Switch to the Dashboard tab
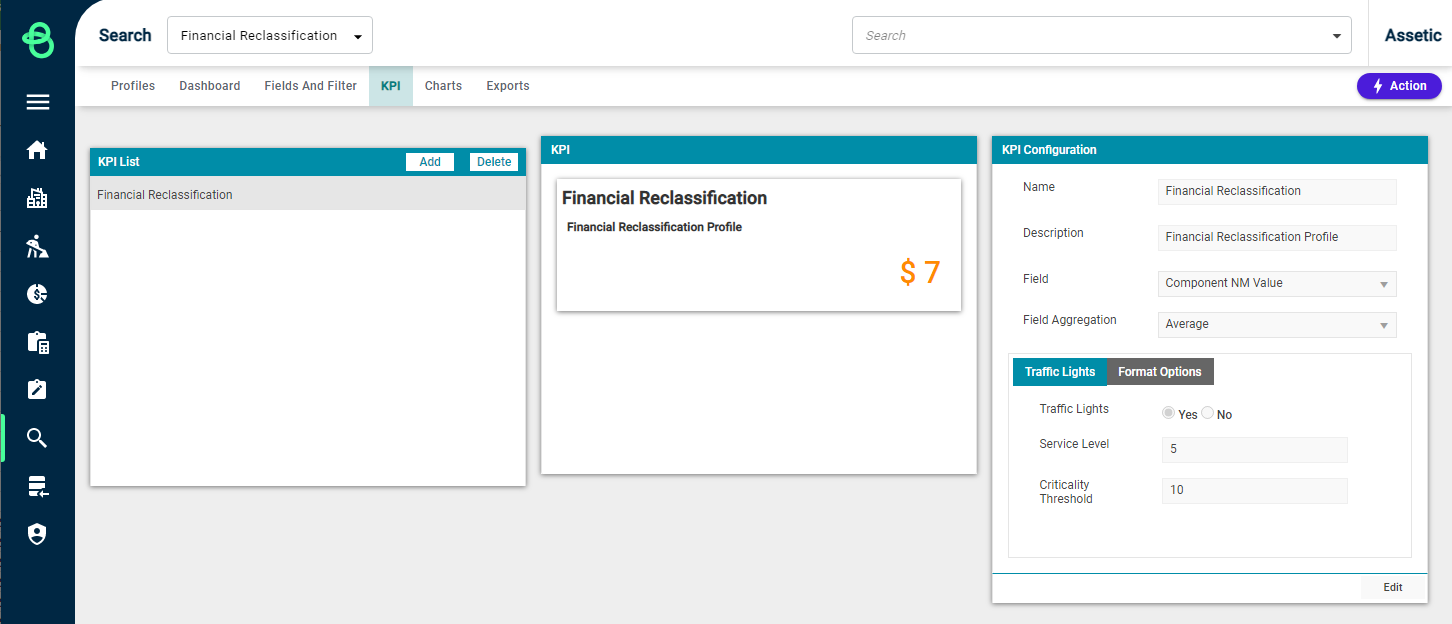 click(x=210, y=86)
